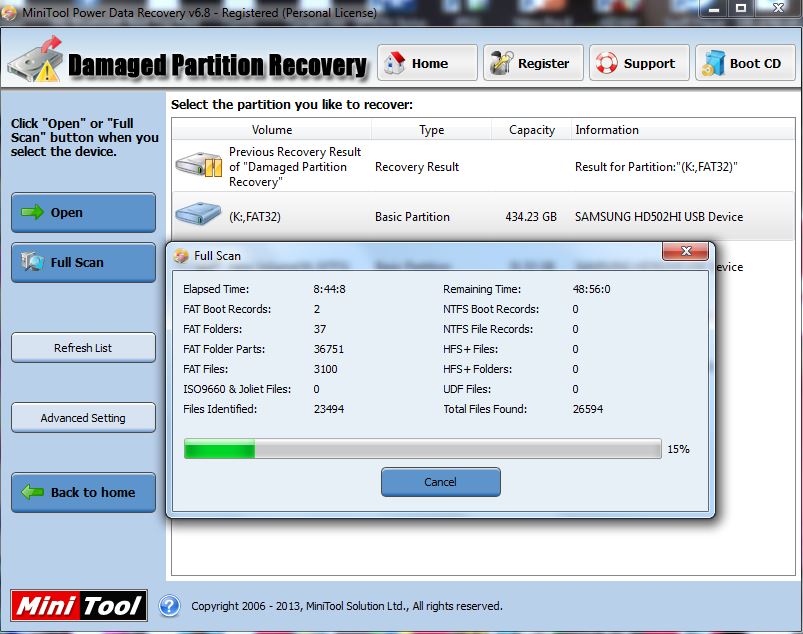Click the blue help question mark icon

[170, 605]
